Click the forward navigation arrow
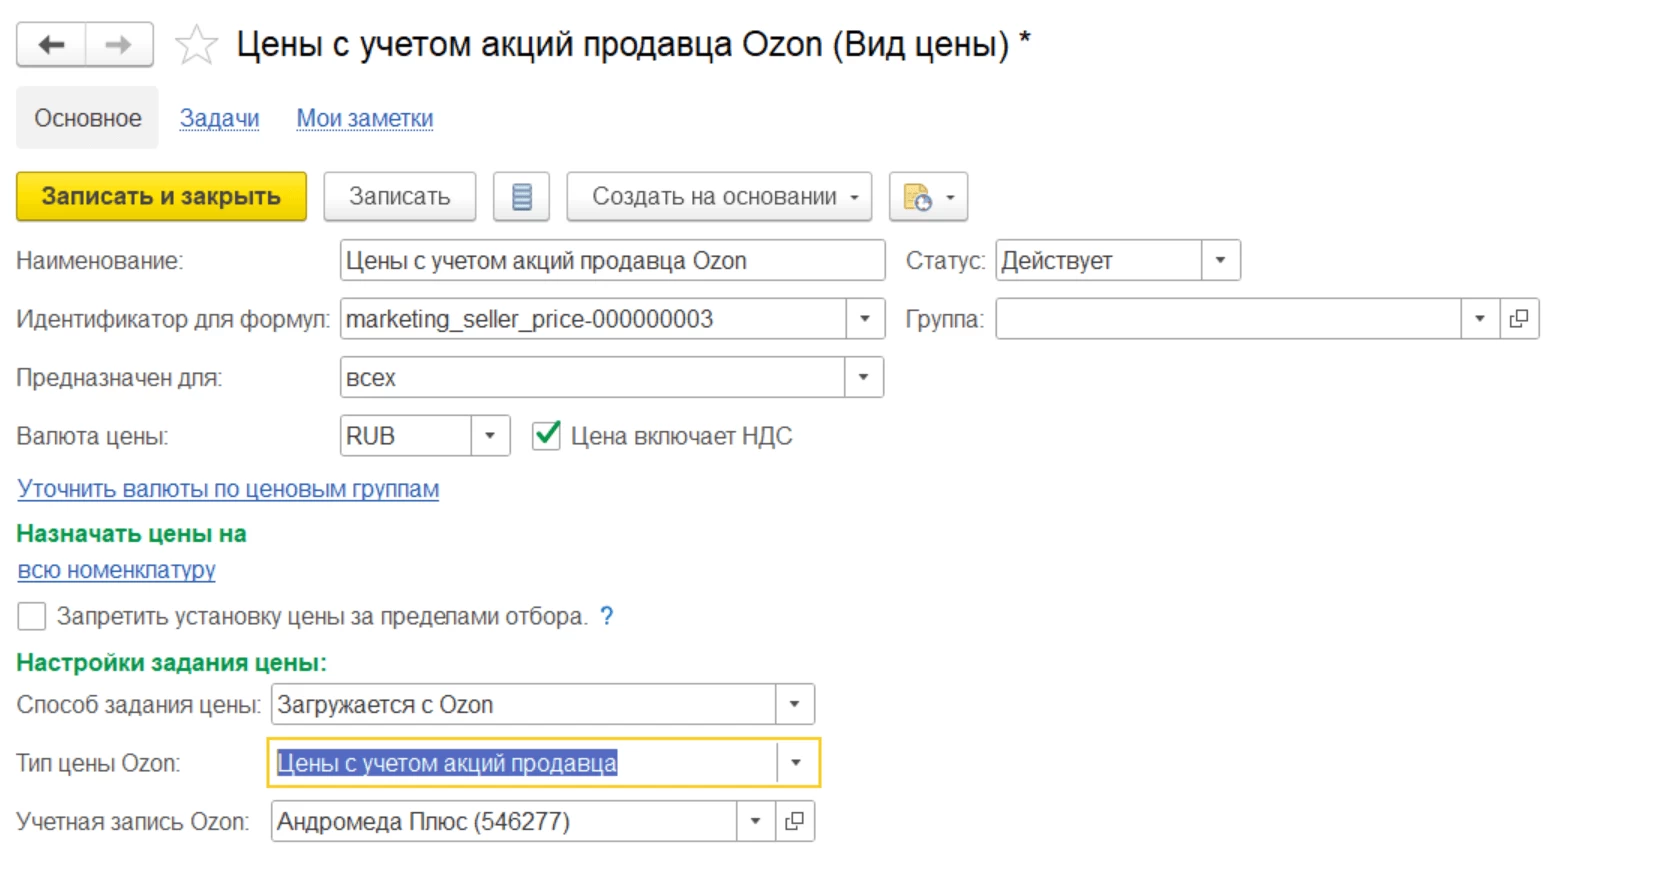The width and height of the screenshot is (1672, 896). coord(119,45)
